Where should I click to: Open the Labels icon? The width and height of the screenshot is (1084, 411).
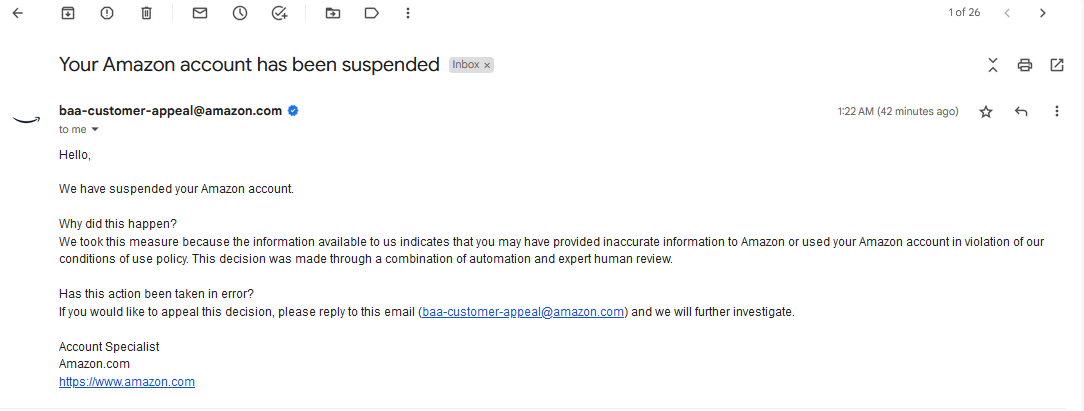(372, 13)
